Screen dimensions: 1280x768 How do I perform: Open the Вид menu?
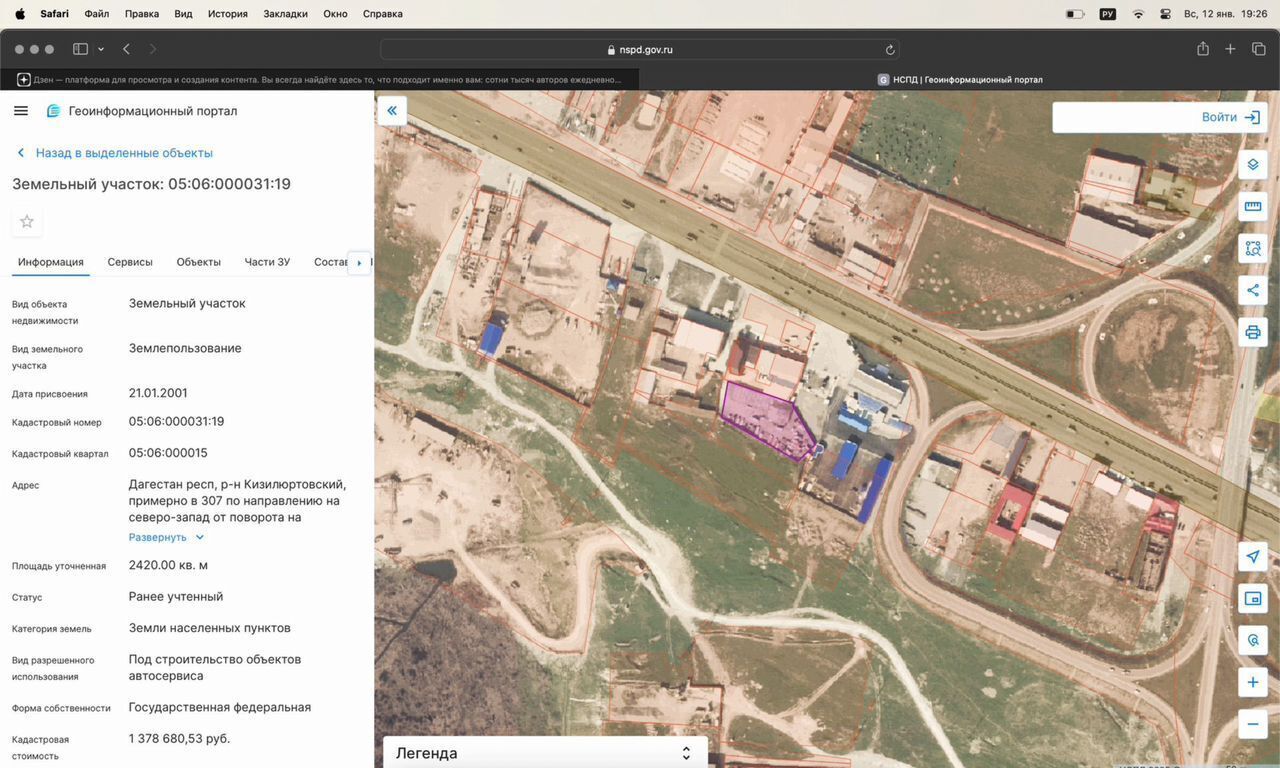point(183,14)
